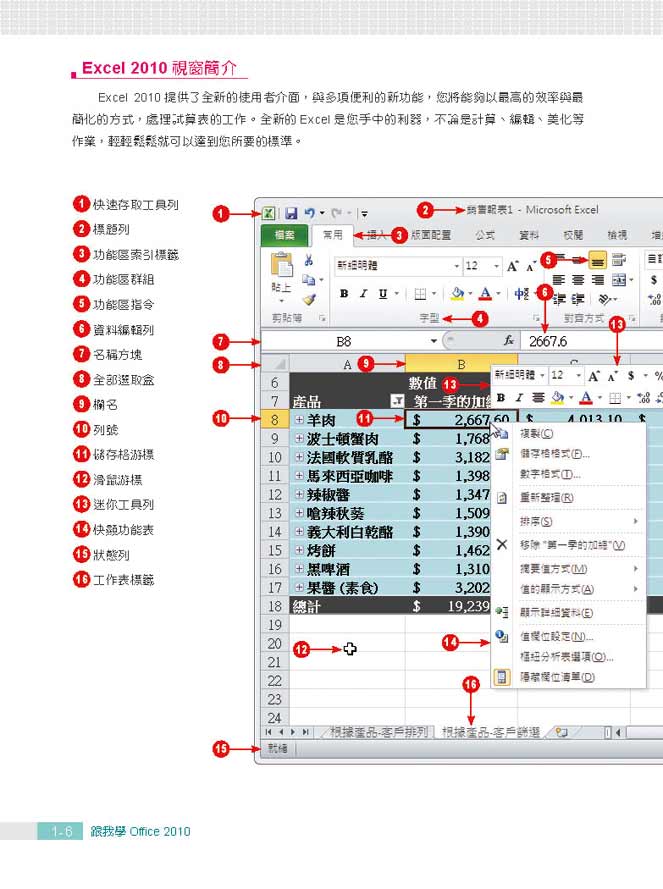Click the greyed Redo arrow icon
Screen dimensions: 663x889
[336, 213]
